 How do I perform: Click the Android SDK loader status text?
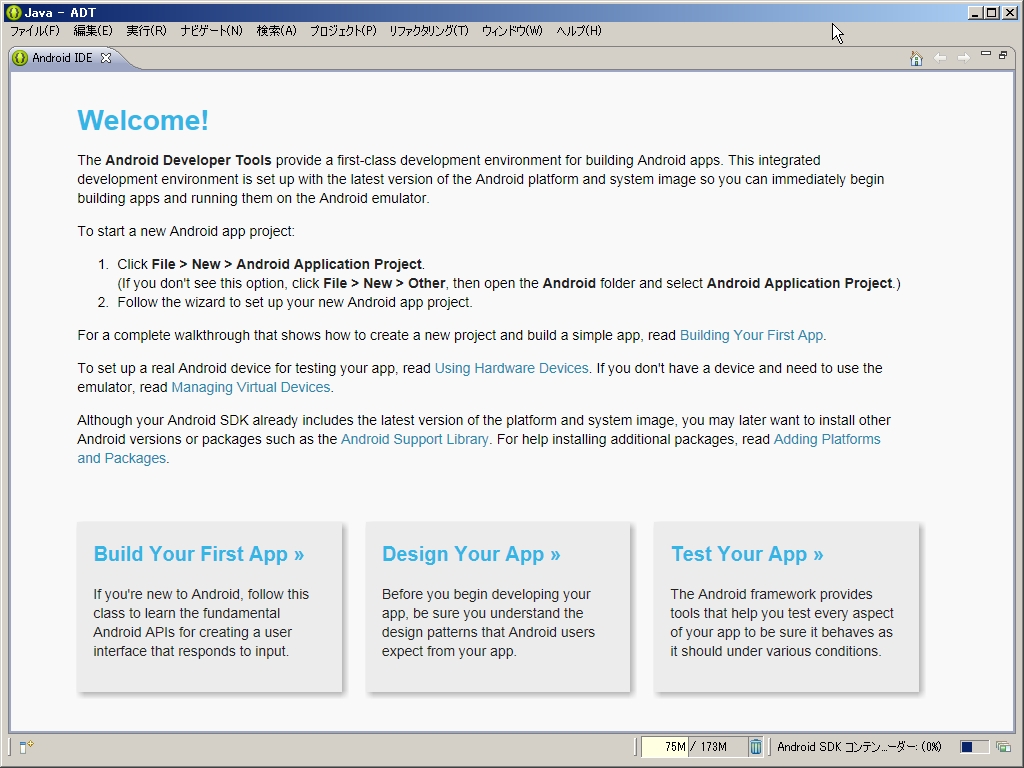coord(859,746)
